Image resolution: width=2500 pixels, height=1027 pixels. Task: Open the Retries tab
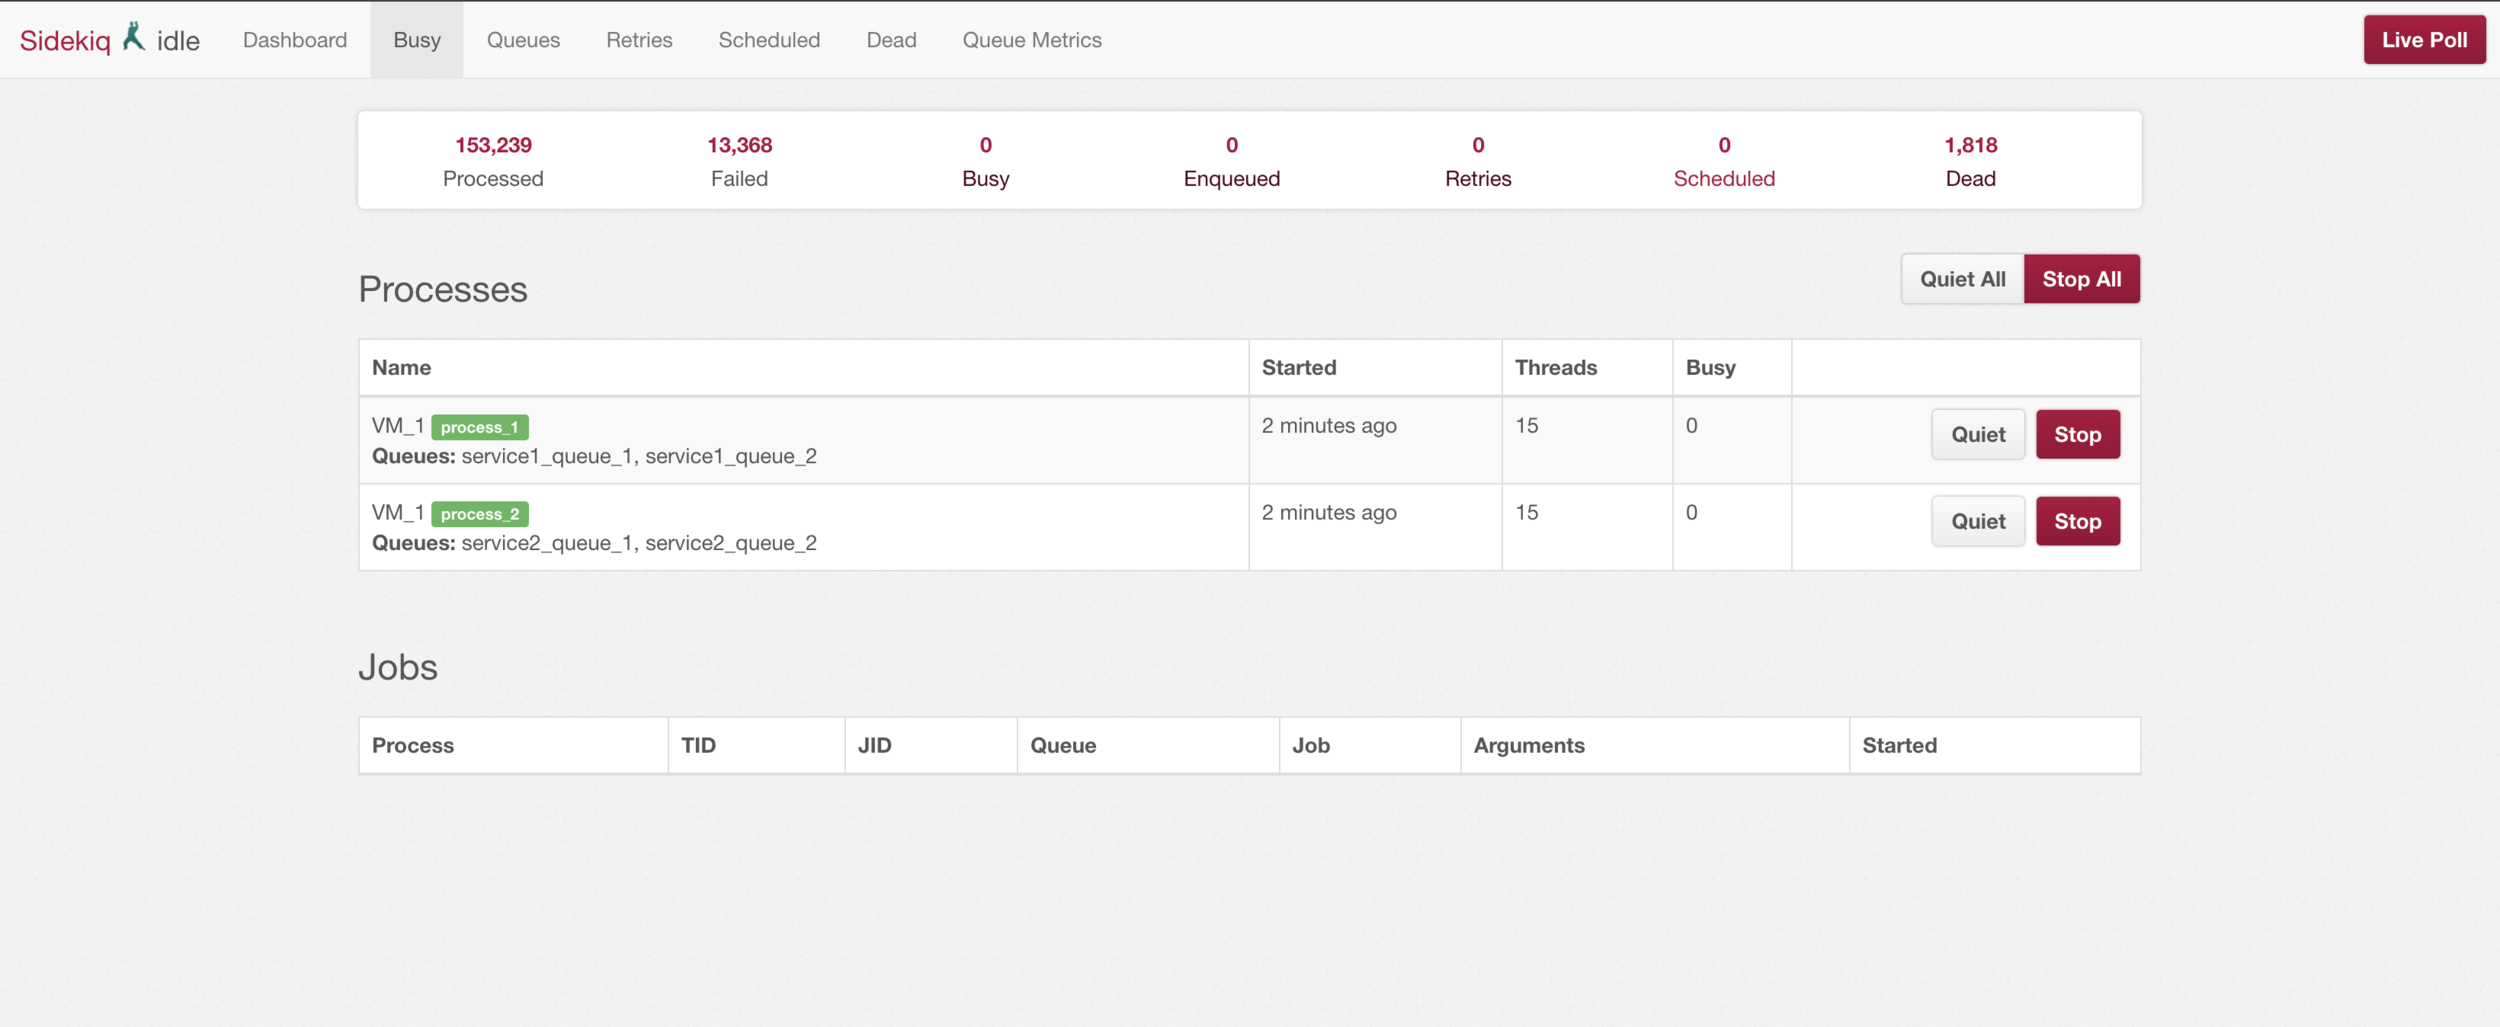tap(639, 40)
